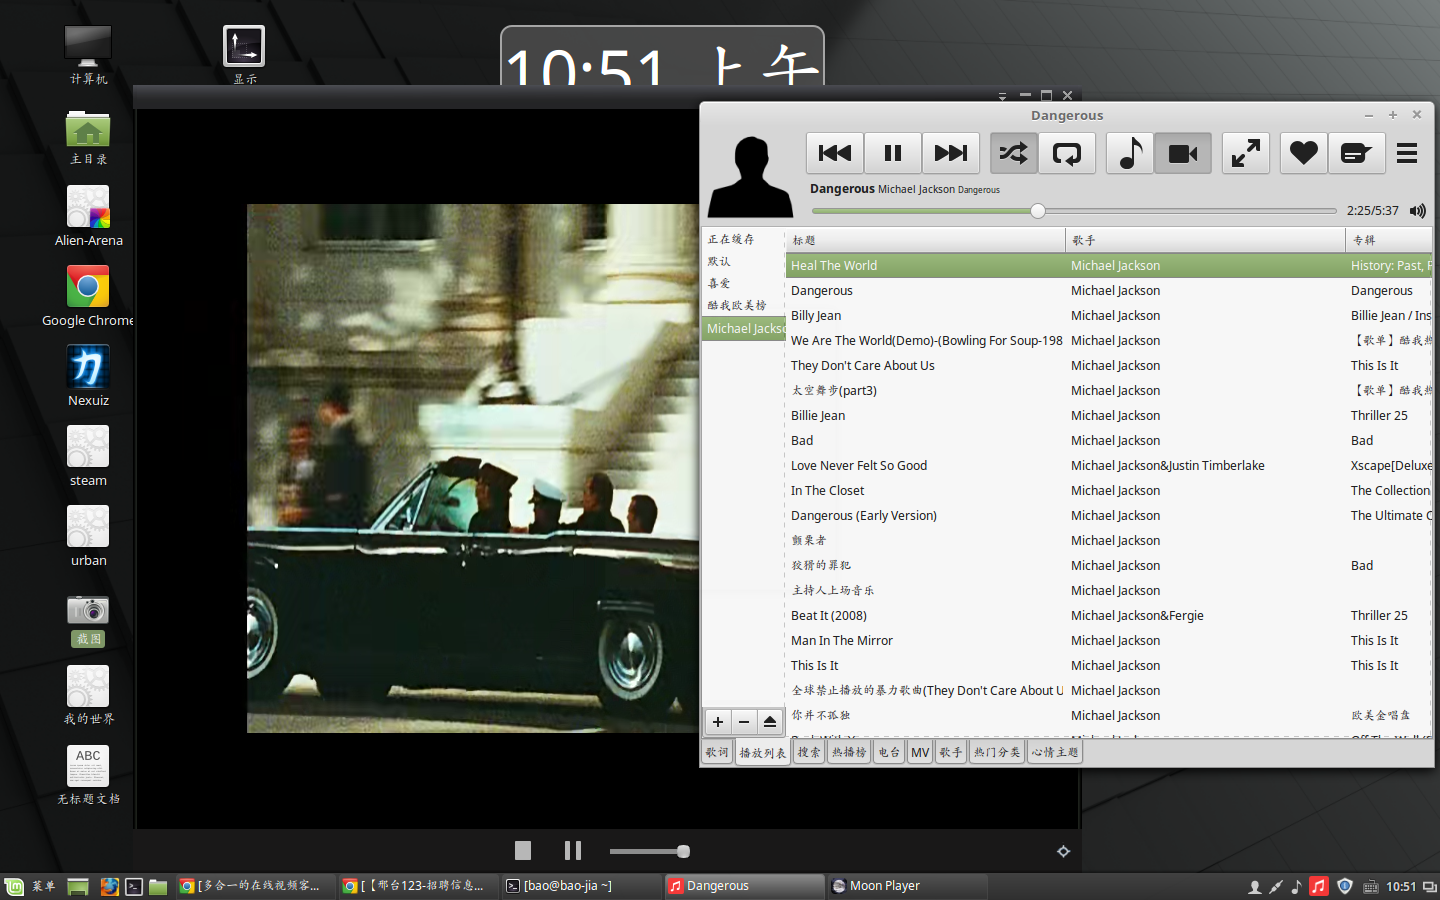1440x900 pixels.
Task: Launch the steam desktop icon
Action: pos(88,456)
